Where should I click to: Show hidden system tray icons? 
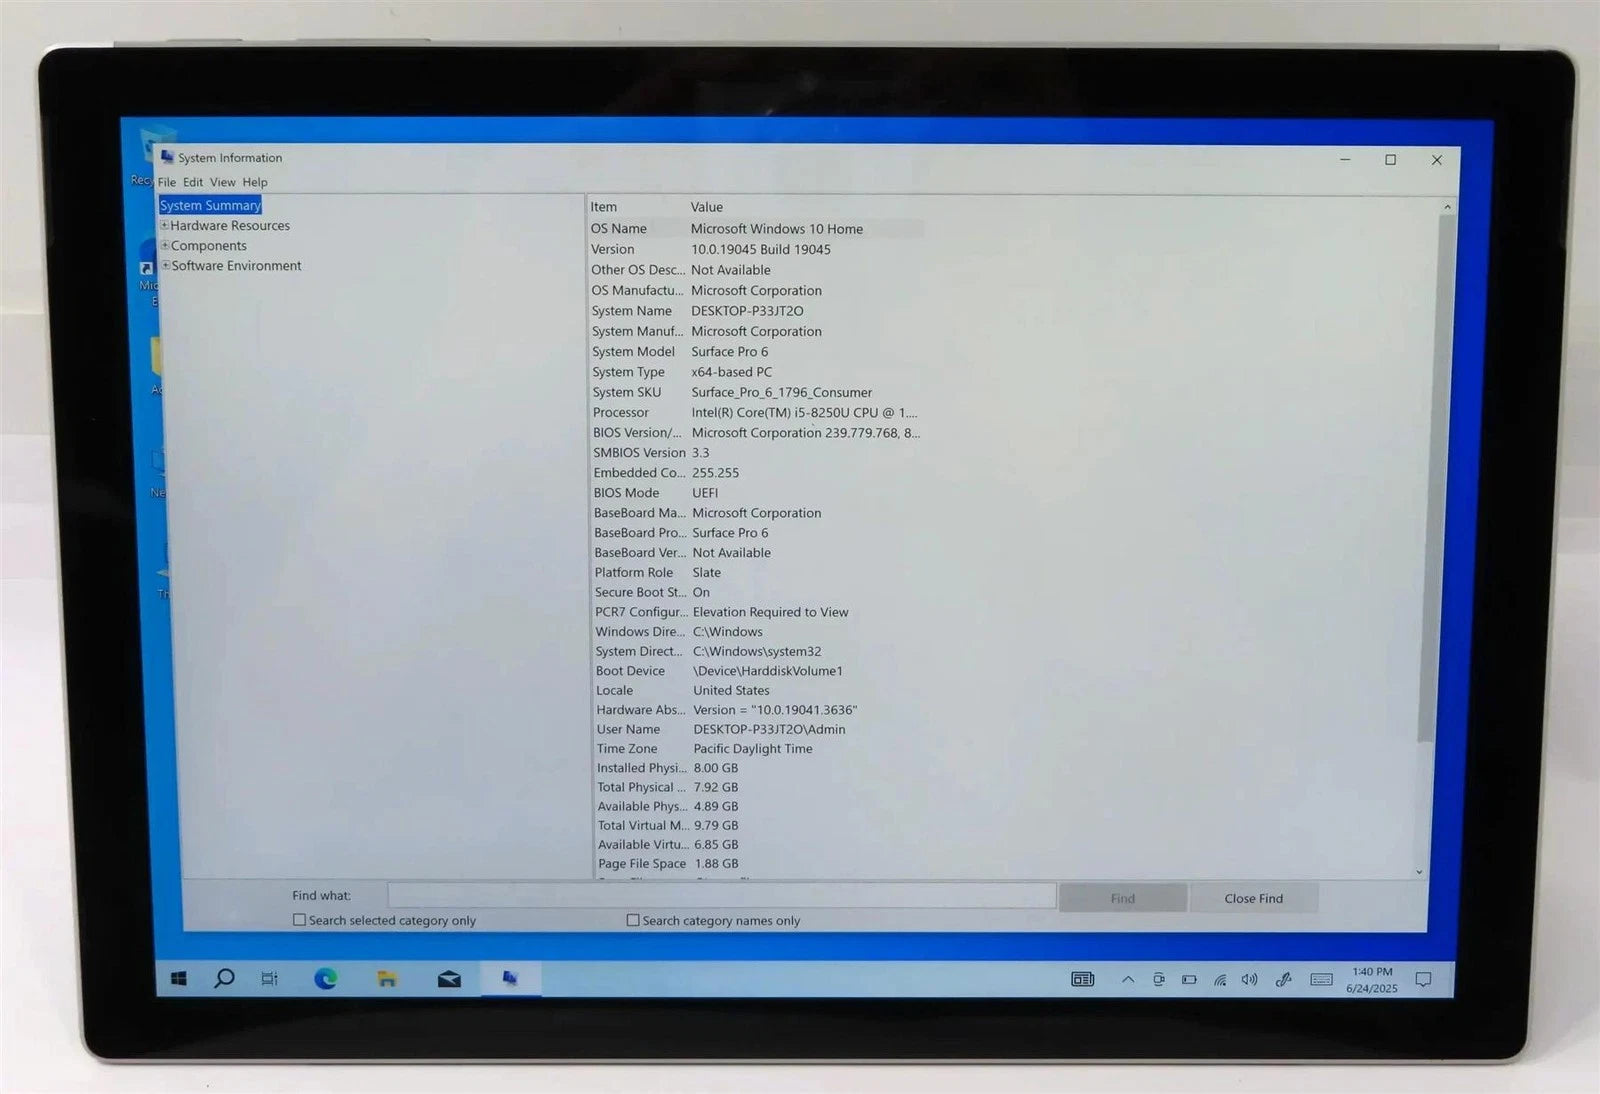1128,979
